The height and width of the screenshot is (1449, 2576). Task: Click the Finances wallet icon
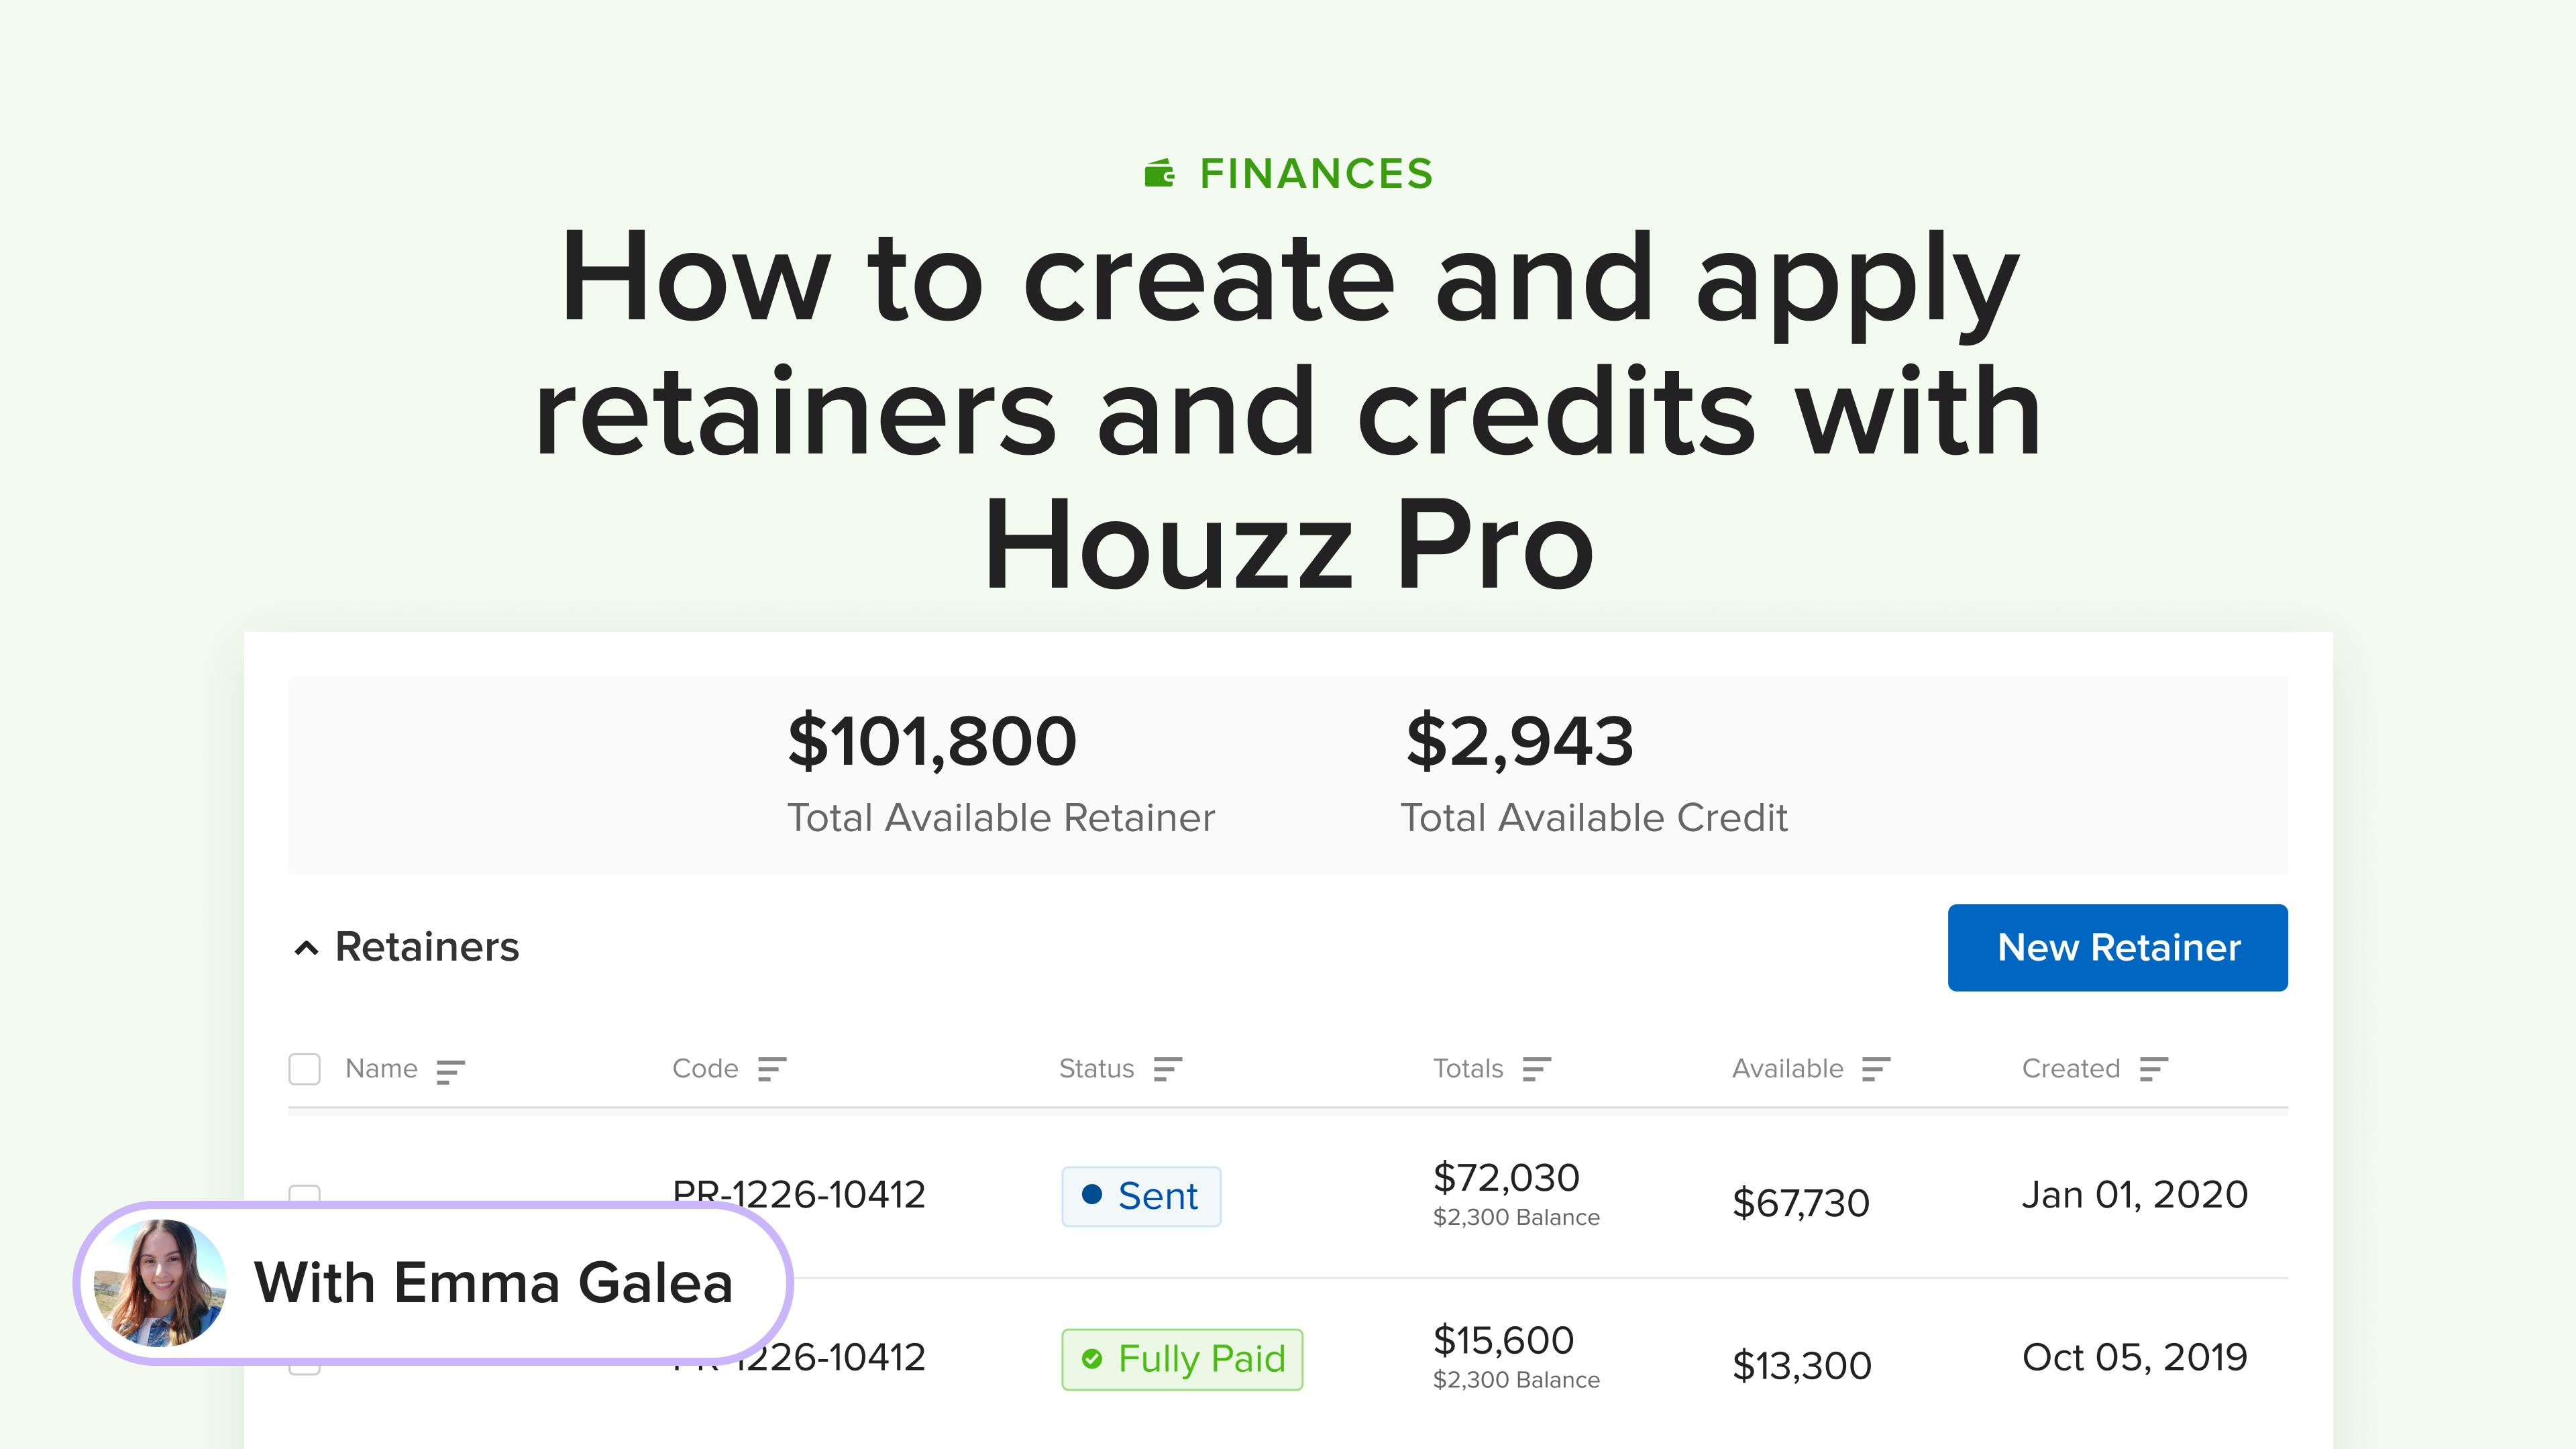coord(1160,173)
